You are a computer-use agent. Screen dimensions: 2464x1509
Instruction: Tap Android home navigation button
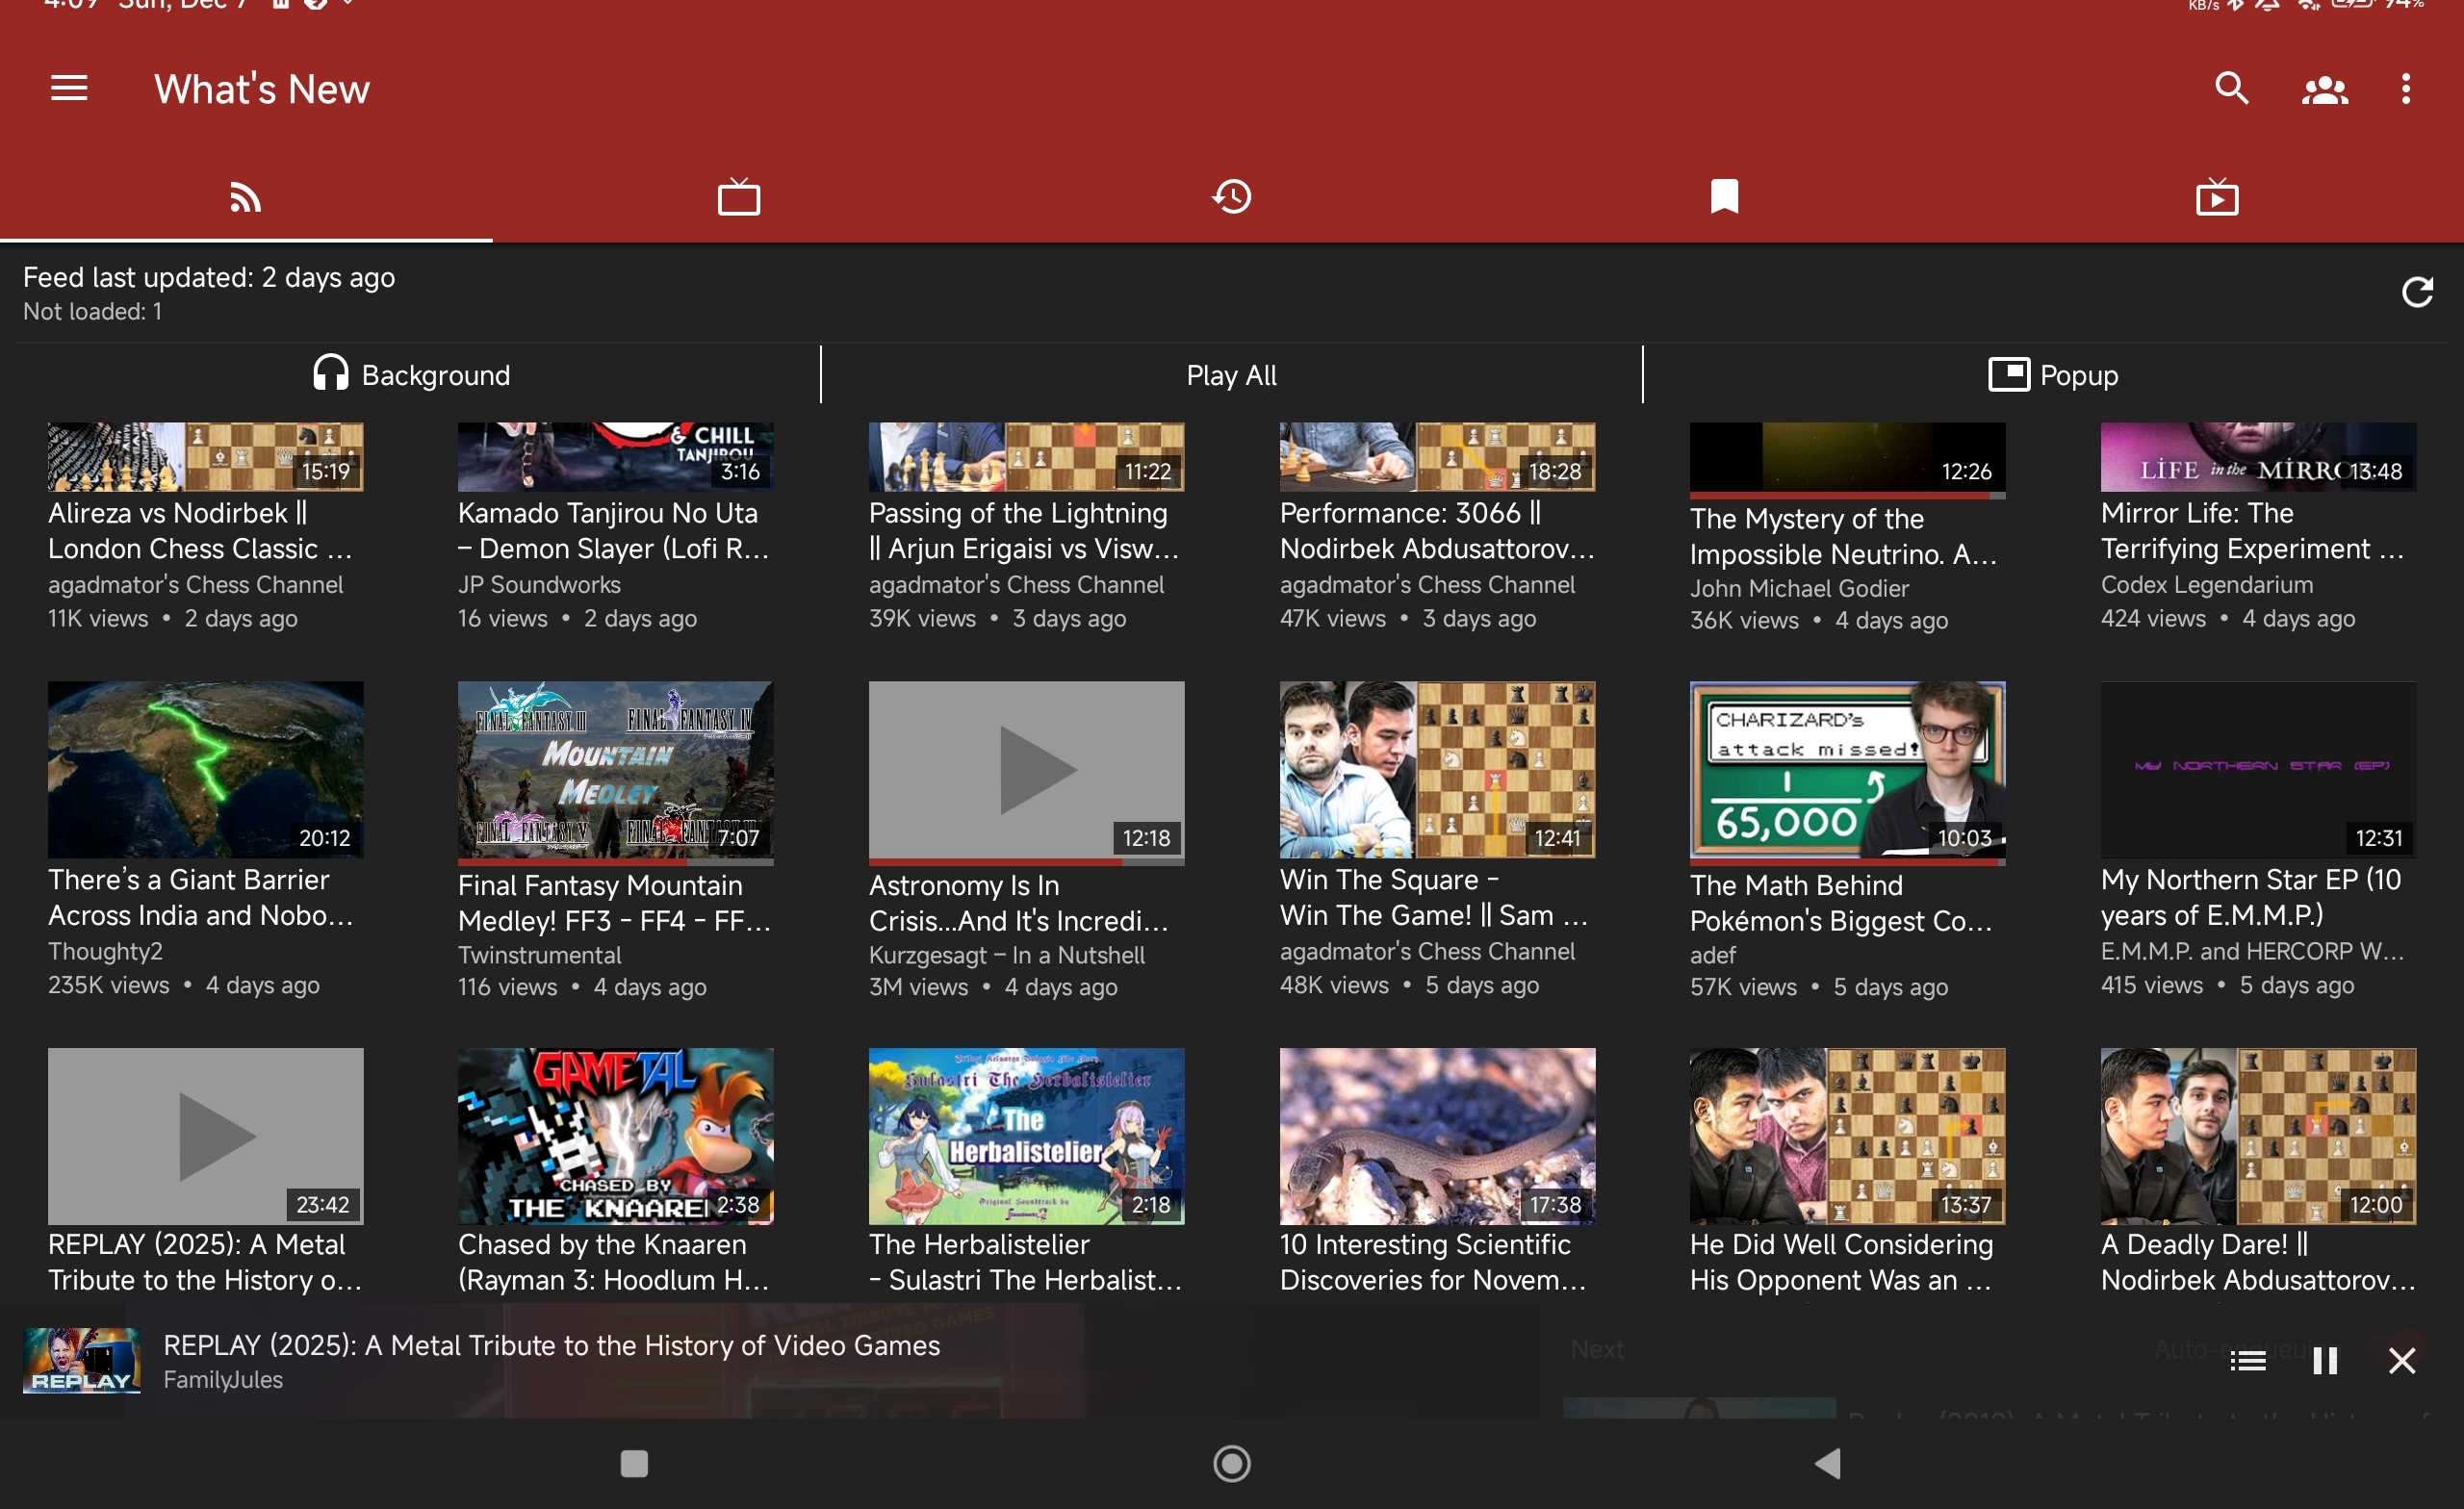1231,1463
